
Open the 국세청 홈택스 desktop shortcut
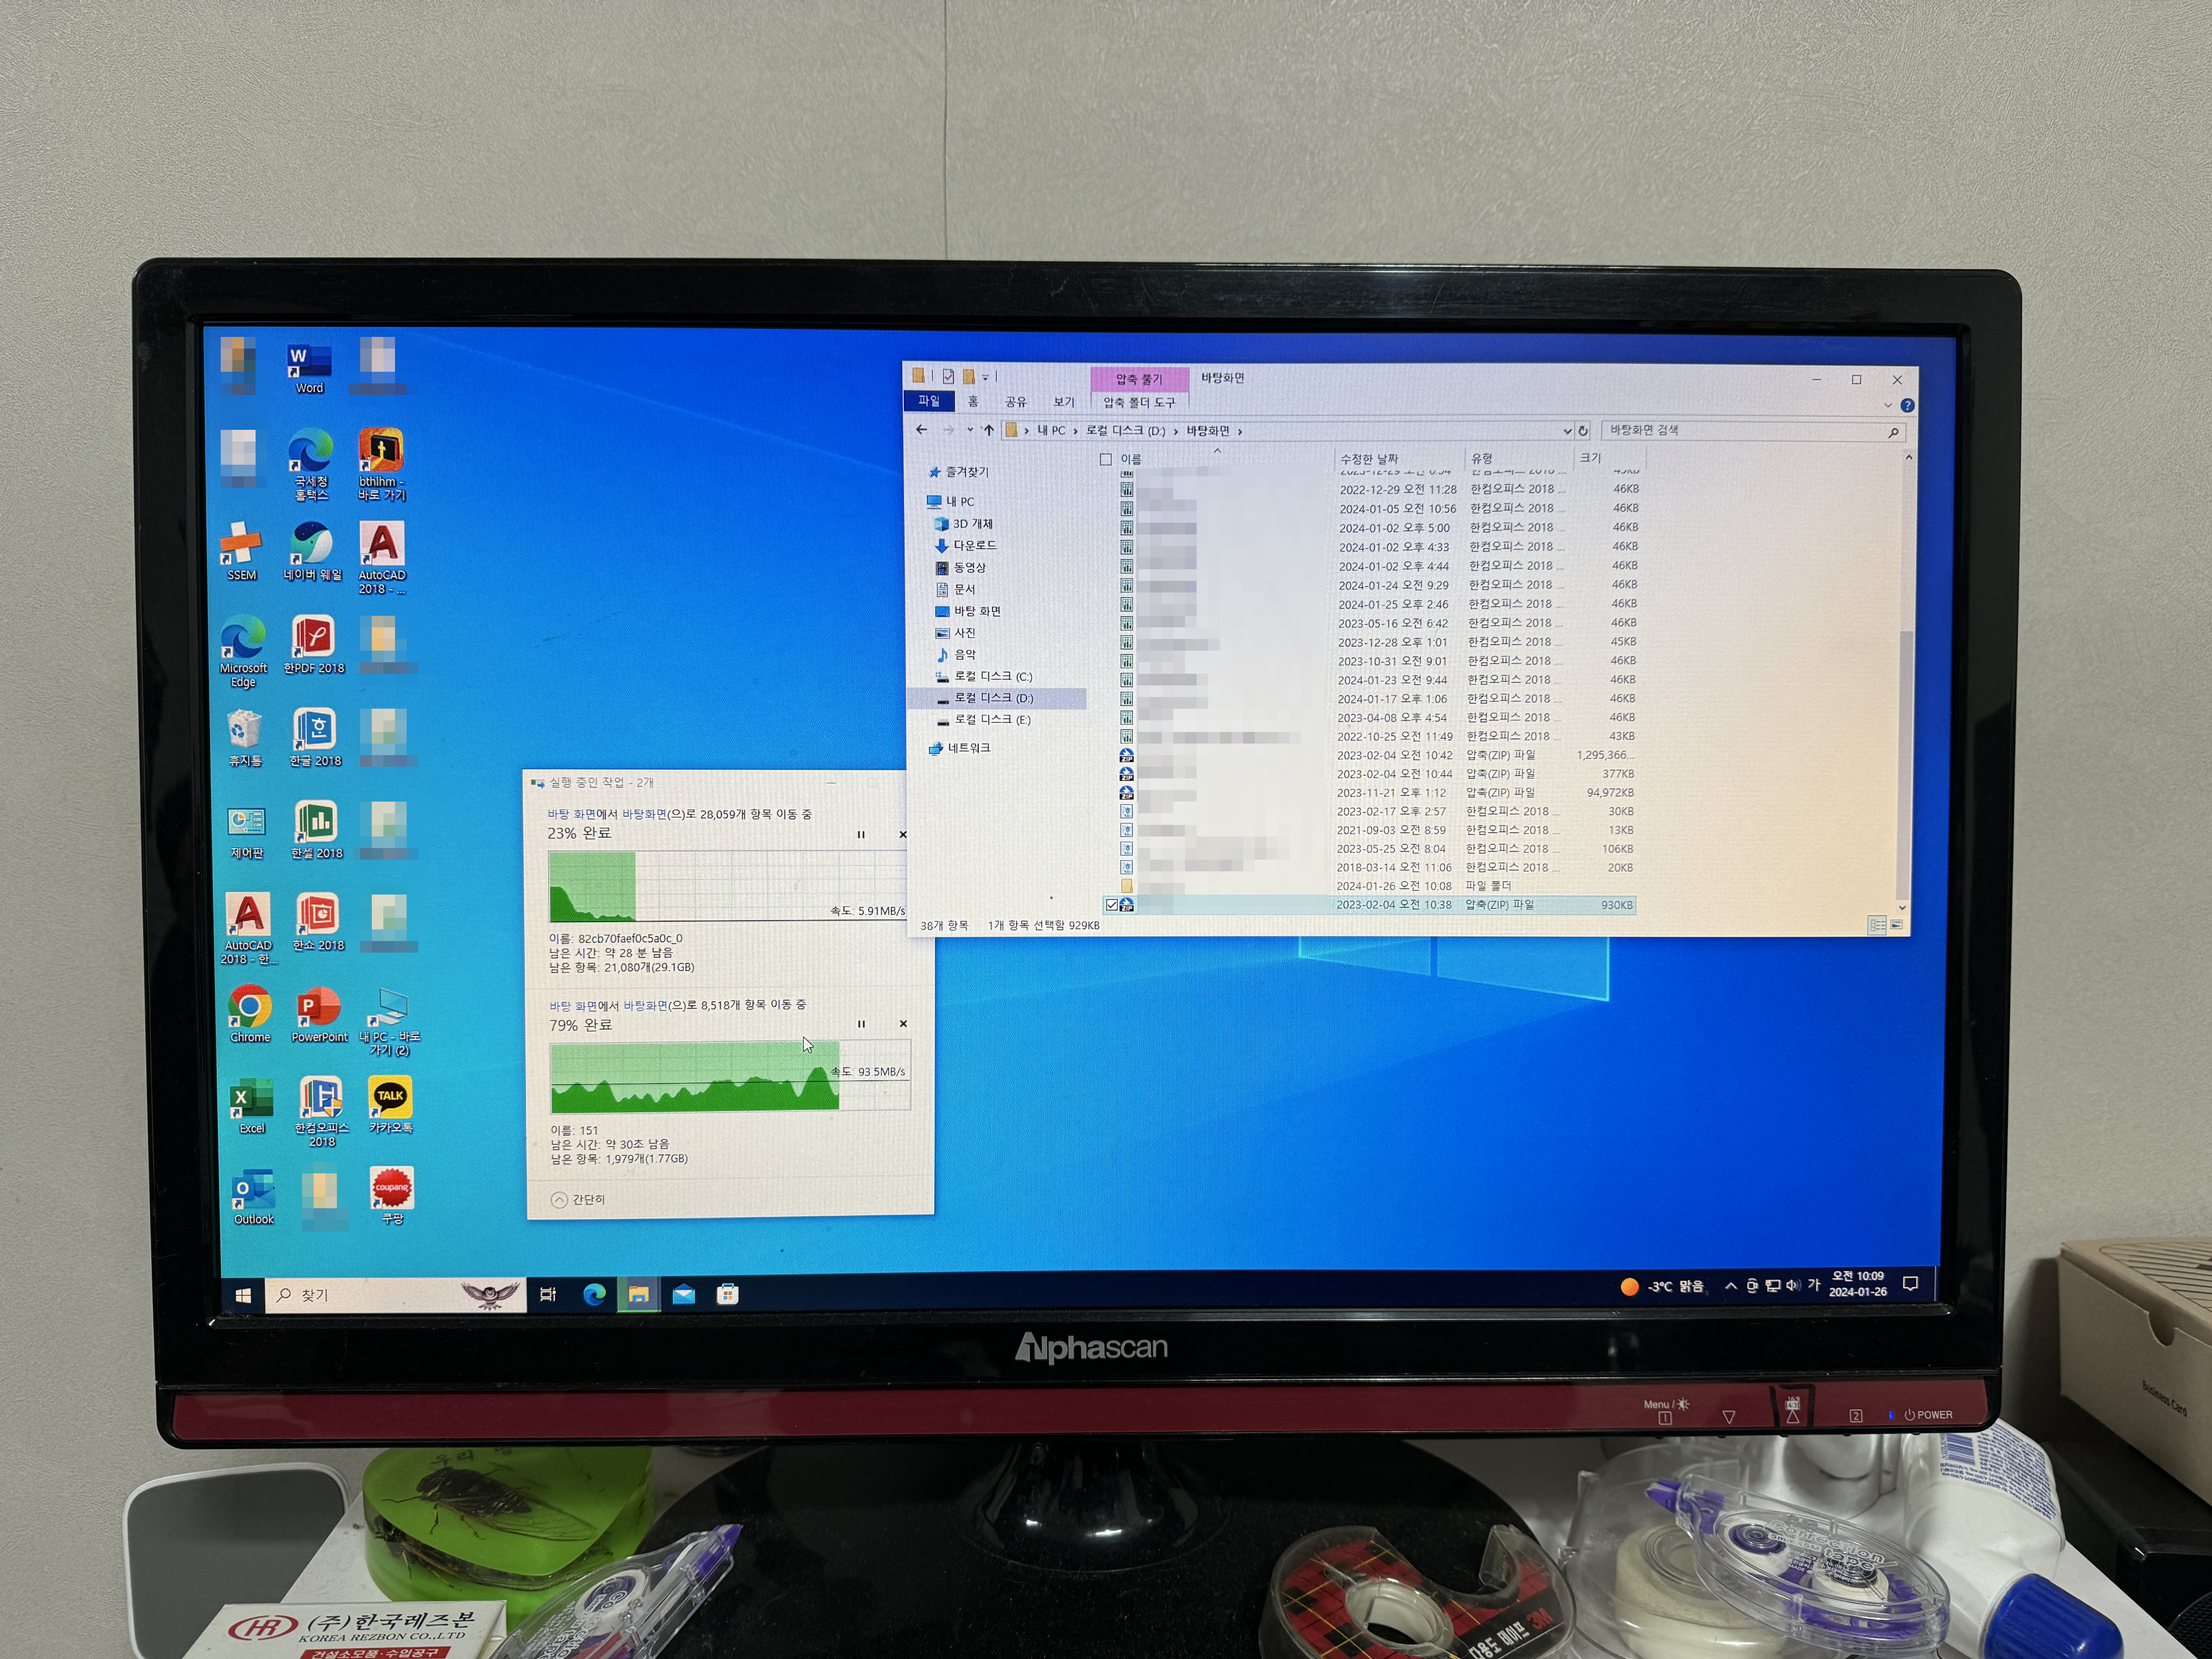(x=310, y=464)
